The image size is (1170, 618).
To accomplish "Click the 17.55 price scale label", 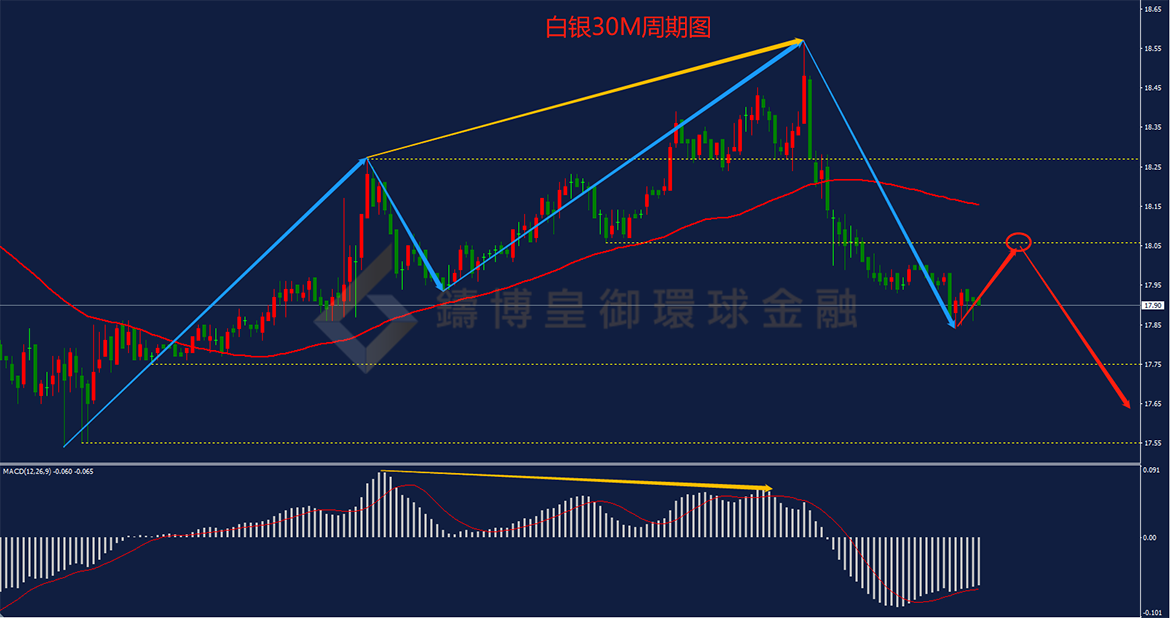I will 1152,443.
